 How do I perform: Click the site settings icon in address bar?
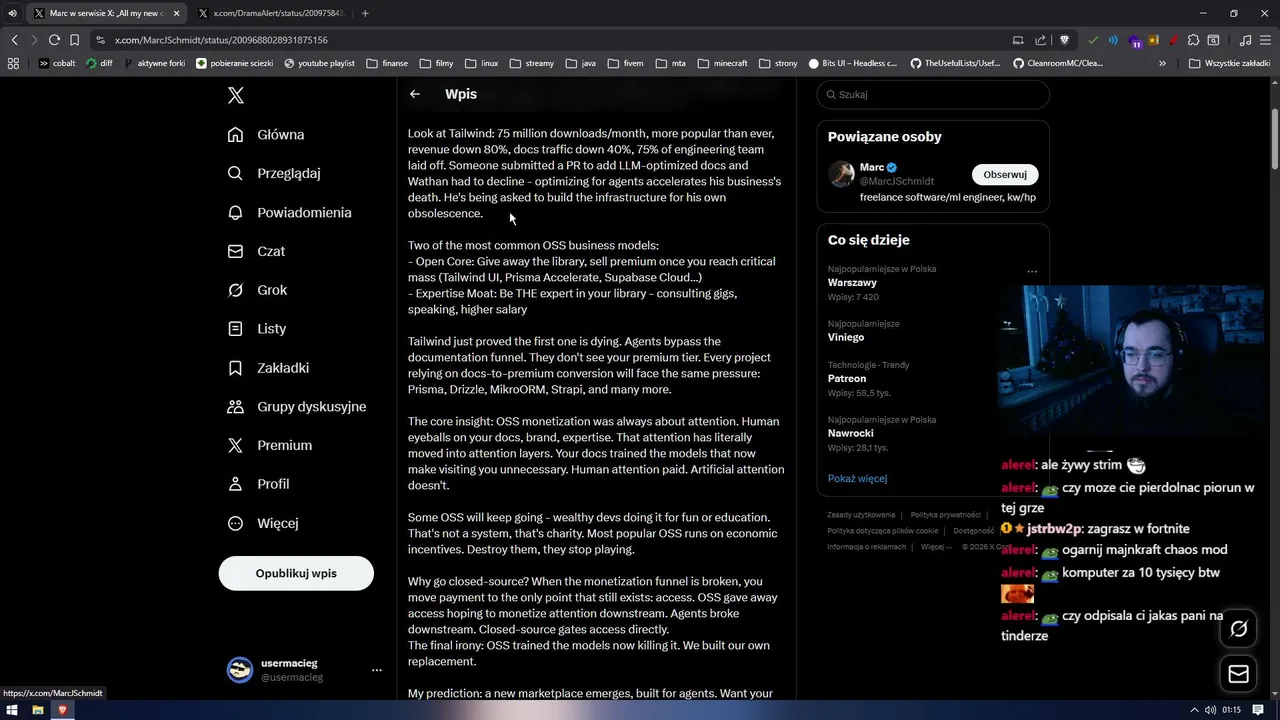101,40
